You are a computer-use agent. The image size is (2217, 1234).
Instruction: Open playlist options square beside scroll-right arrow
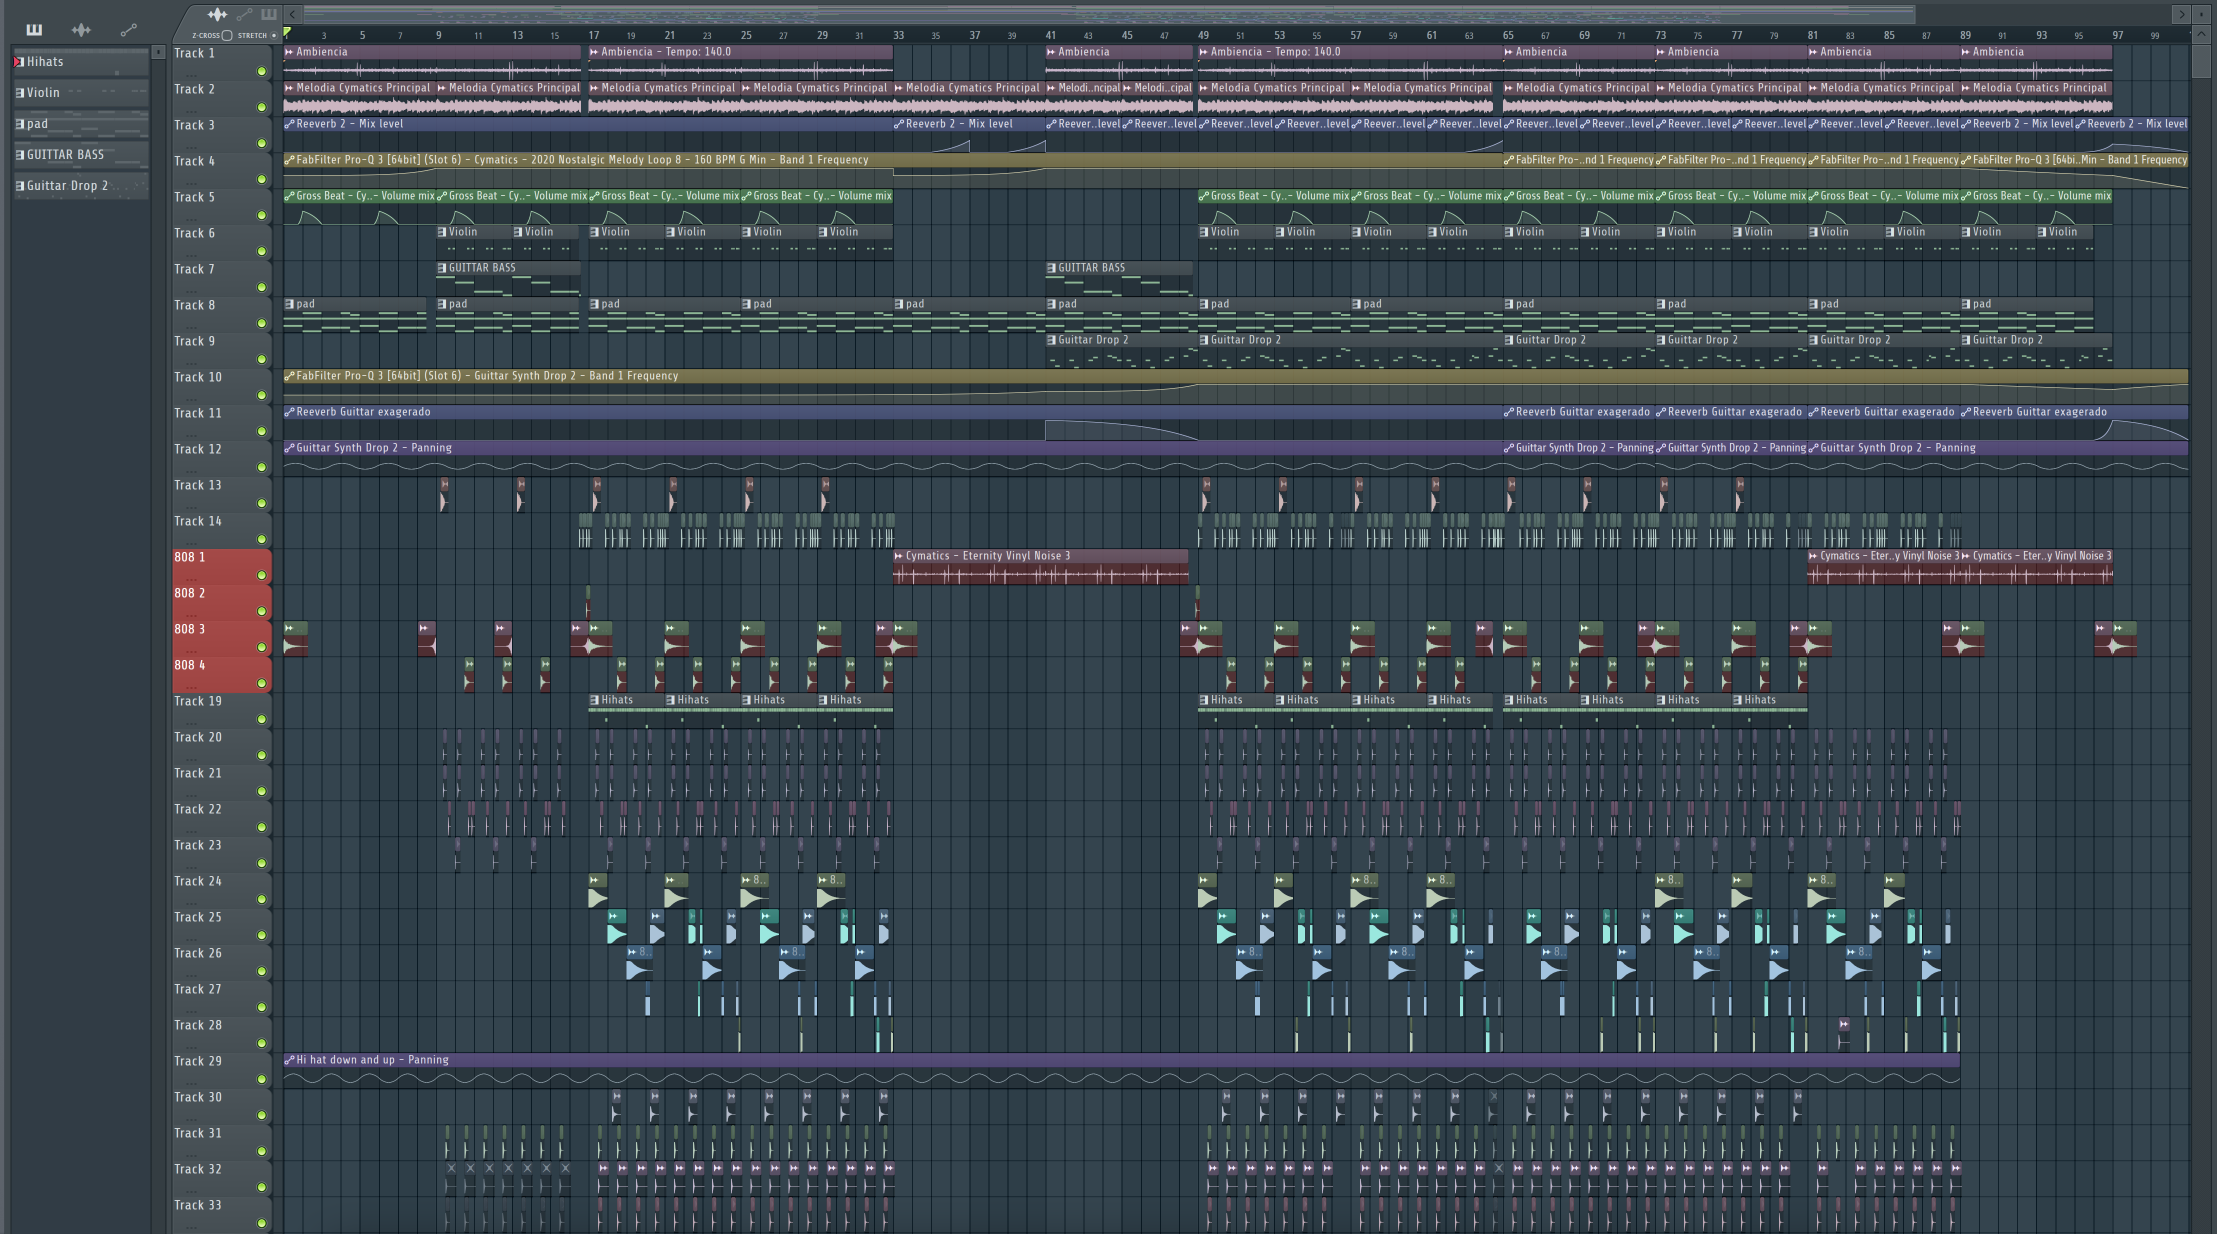coord(2201,14)
